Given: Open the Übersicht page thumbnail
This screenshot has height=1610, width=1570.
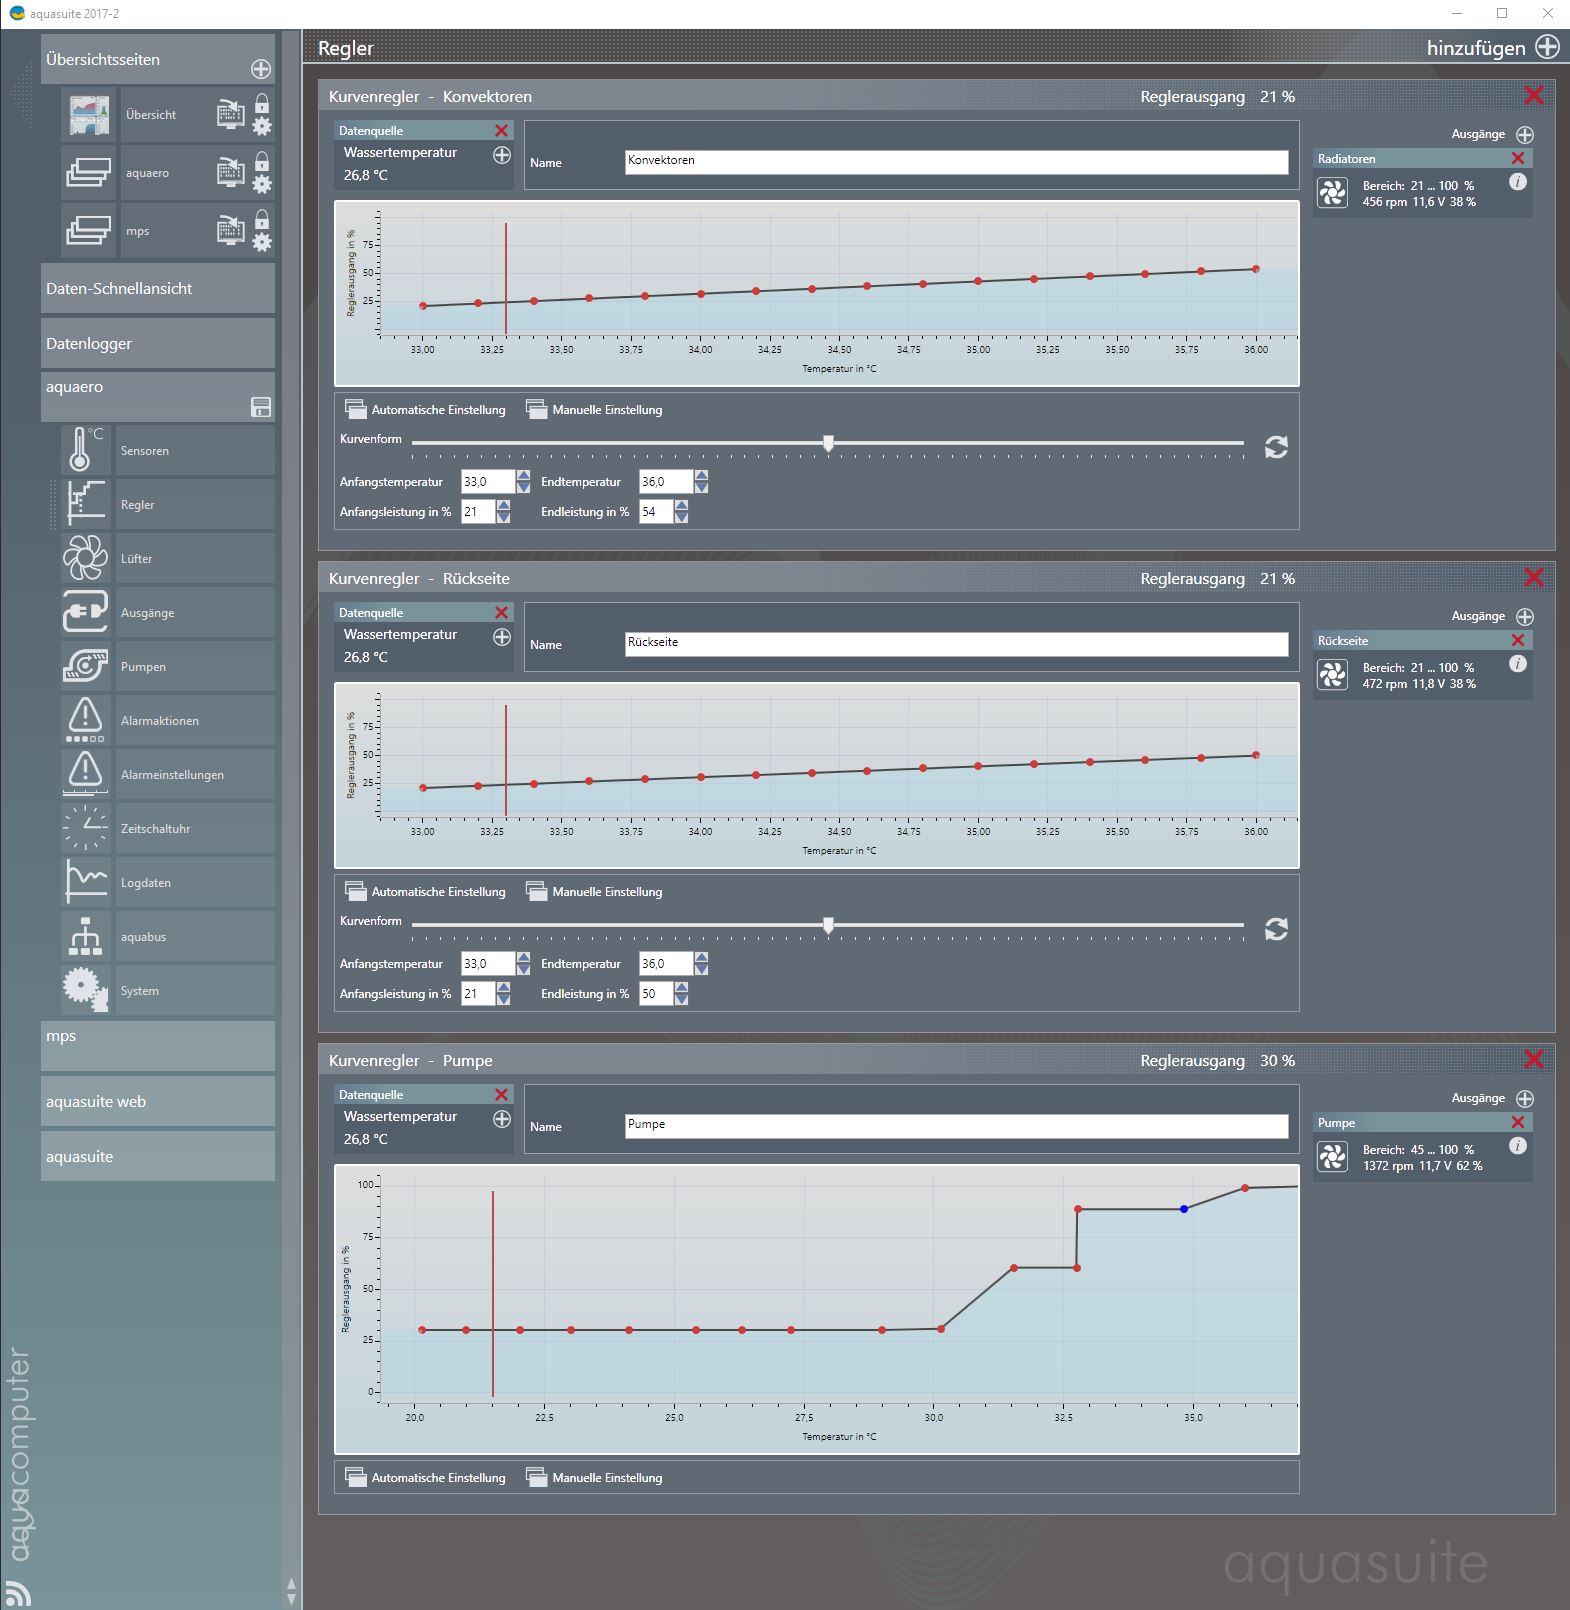Looking at the screenshot, I should coord(89,115).
